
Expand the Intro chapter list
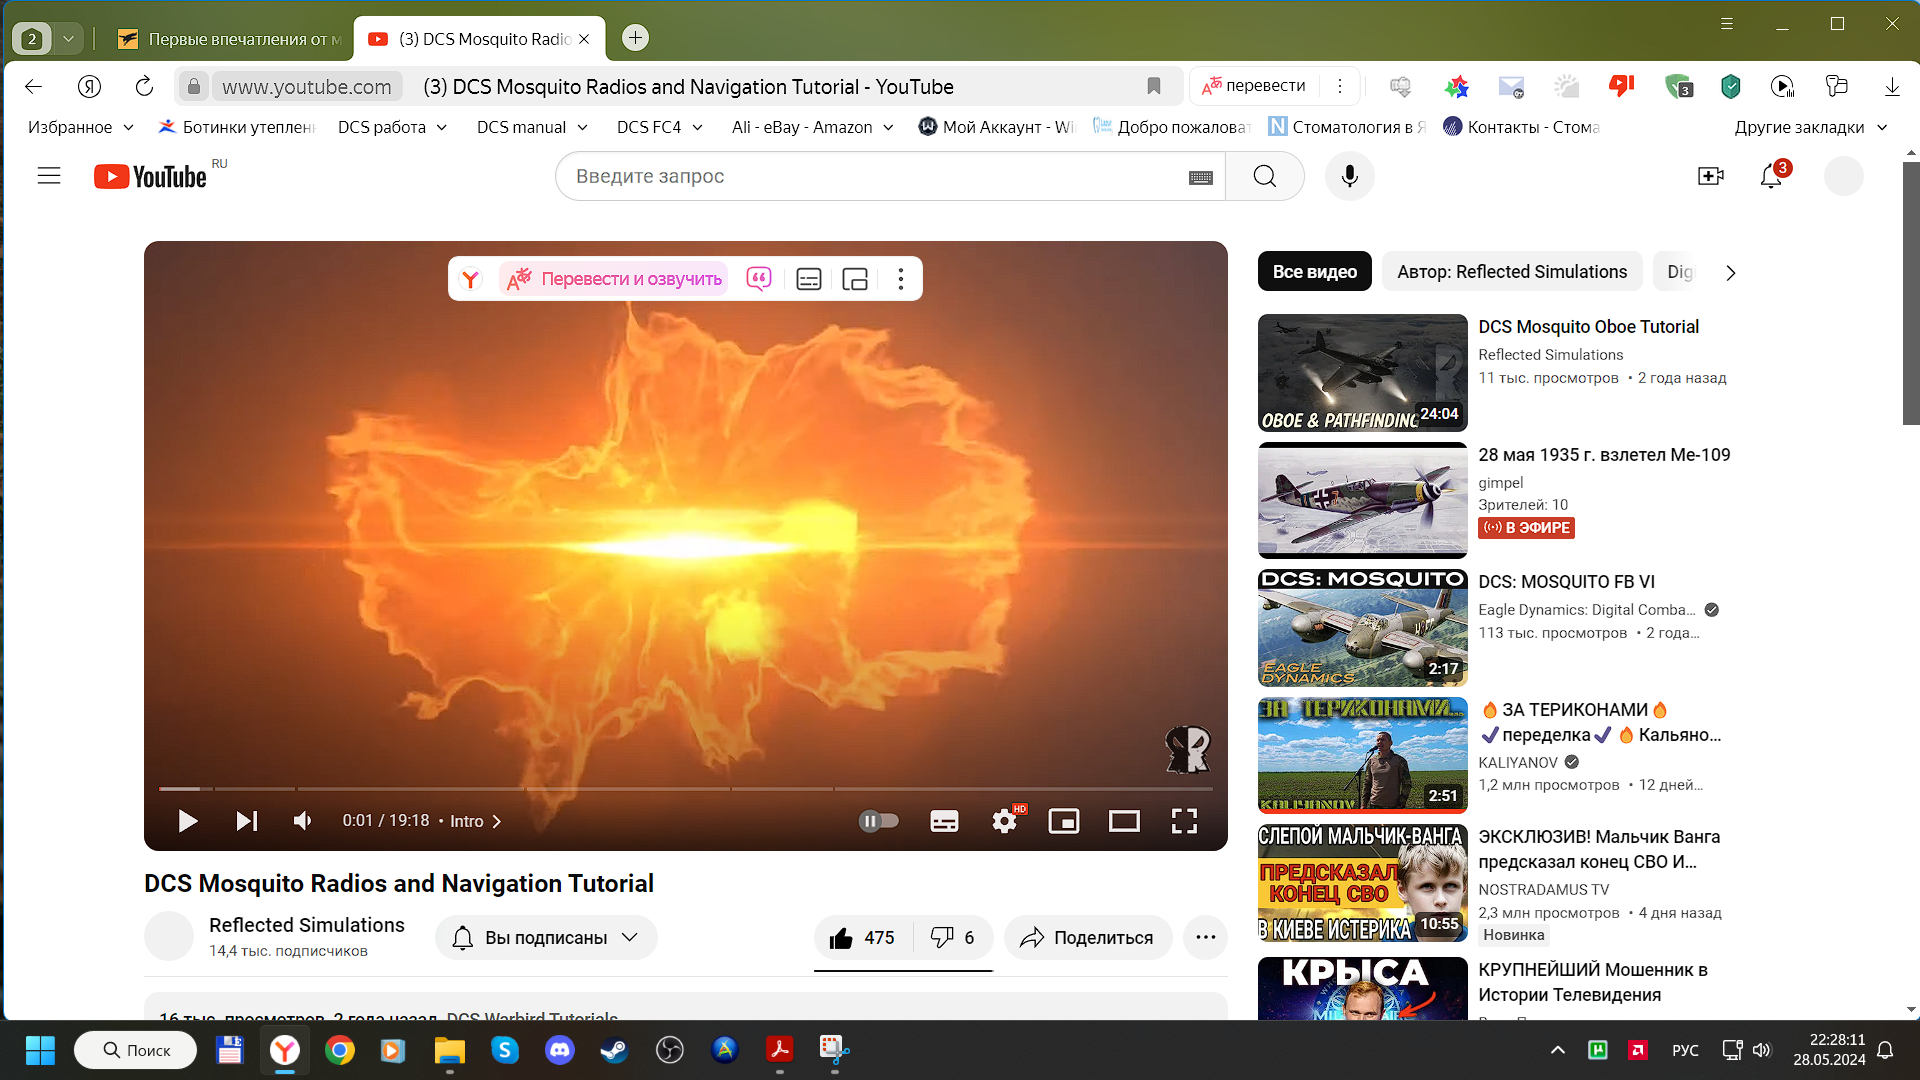476,821
